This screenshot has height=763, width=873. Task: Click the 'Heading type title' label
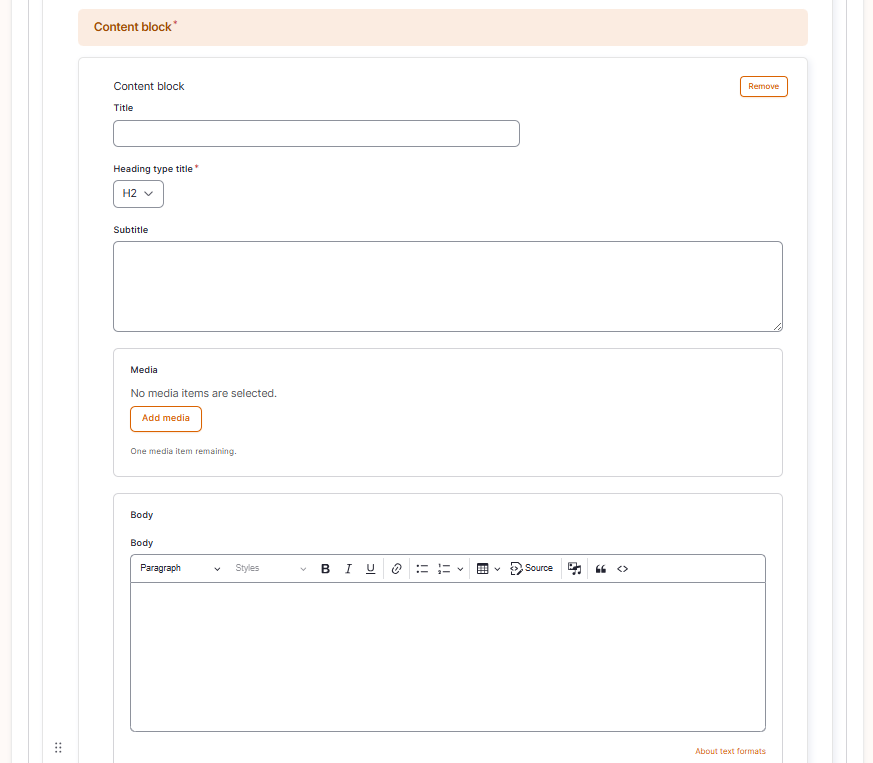[153, 169]
